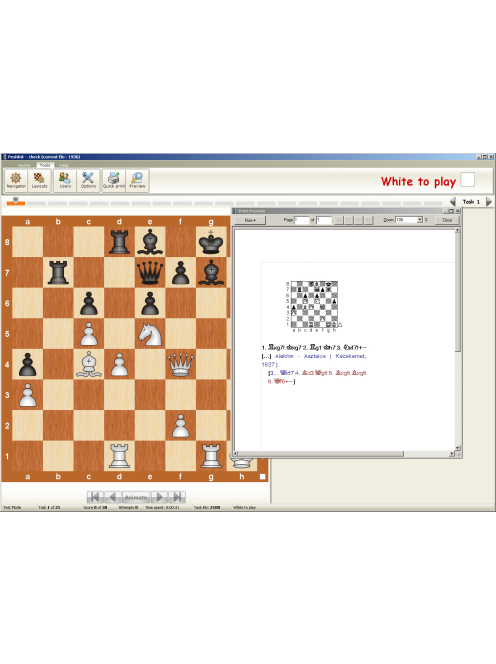Screen dimensions: 496x664
Task: Click 'Task 1 of 21' in status bar
Action: 50,507
